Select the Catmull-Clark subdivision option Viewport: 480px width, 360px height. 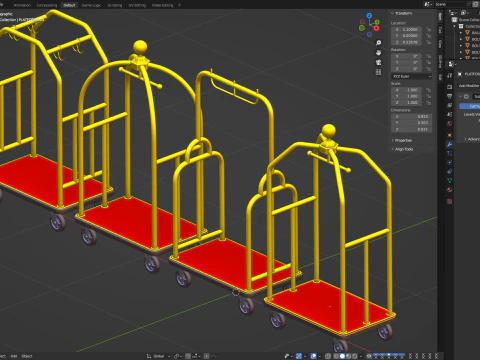[470, 106]
